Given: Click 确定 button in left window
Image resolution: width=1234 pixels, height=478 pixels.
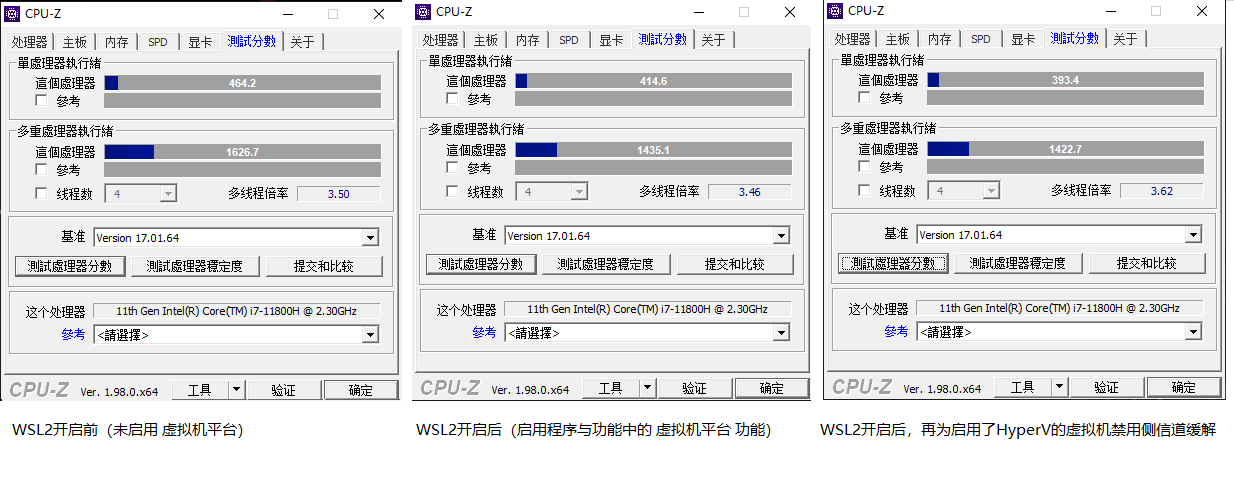Looking at the screenshot, I should tap(360, 390).
